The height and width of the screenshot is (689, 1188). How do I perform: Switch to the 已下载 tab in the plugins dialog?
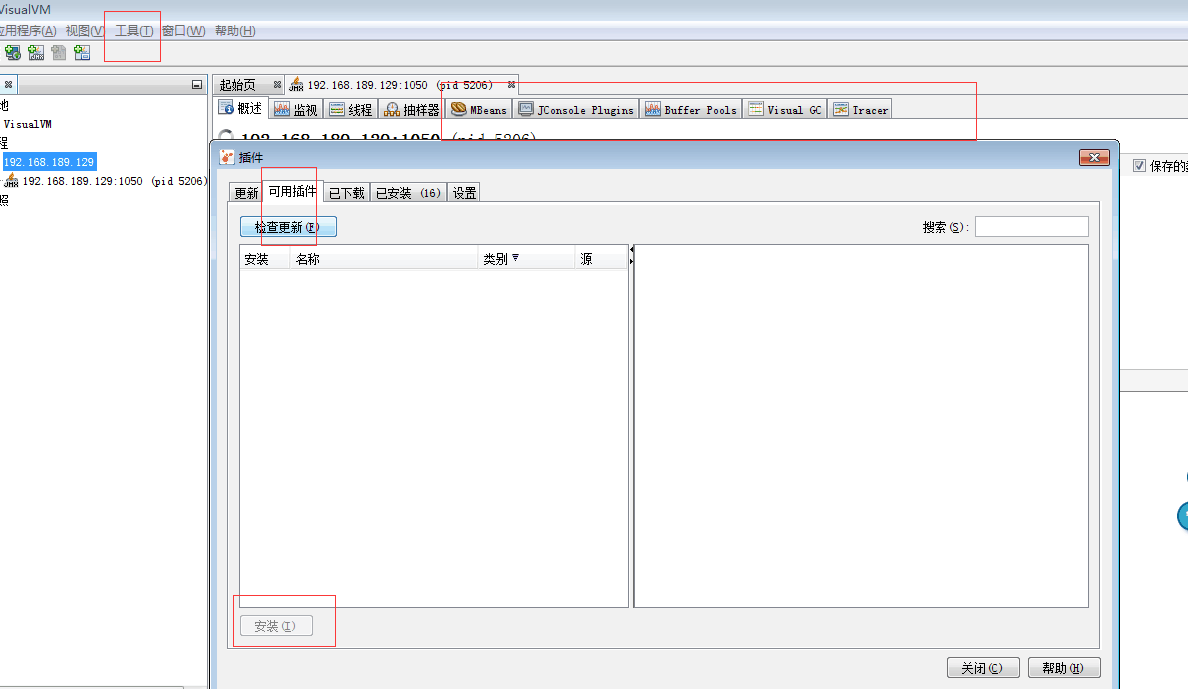point(346,193)
